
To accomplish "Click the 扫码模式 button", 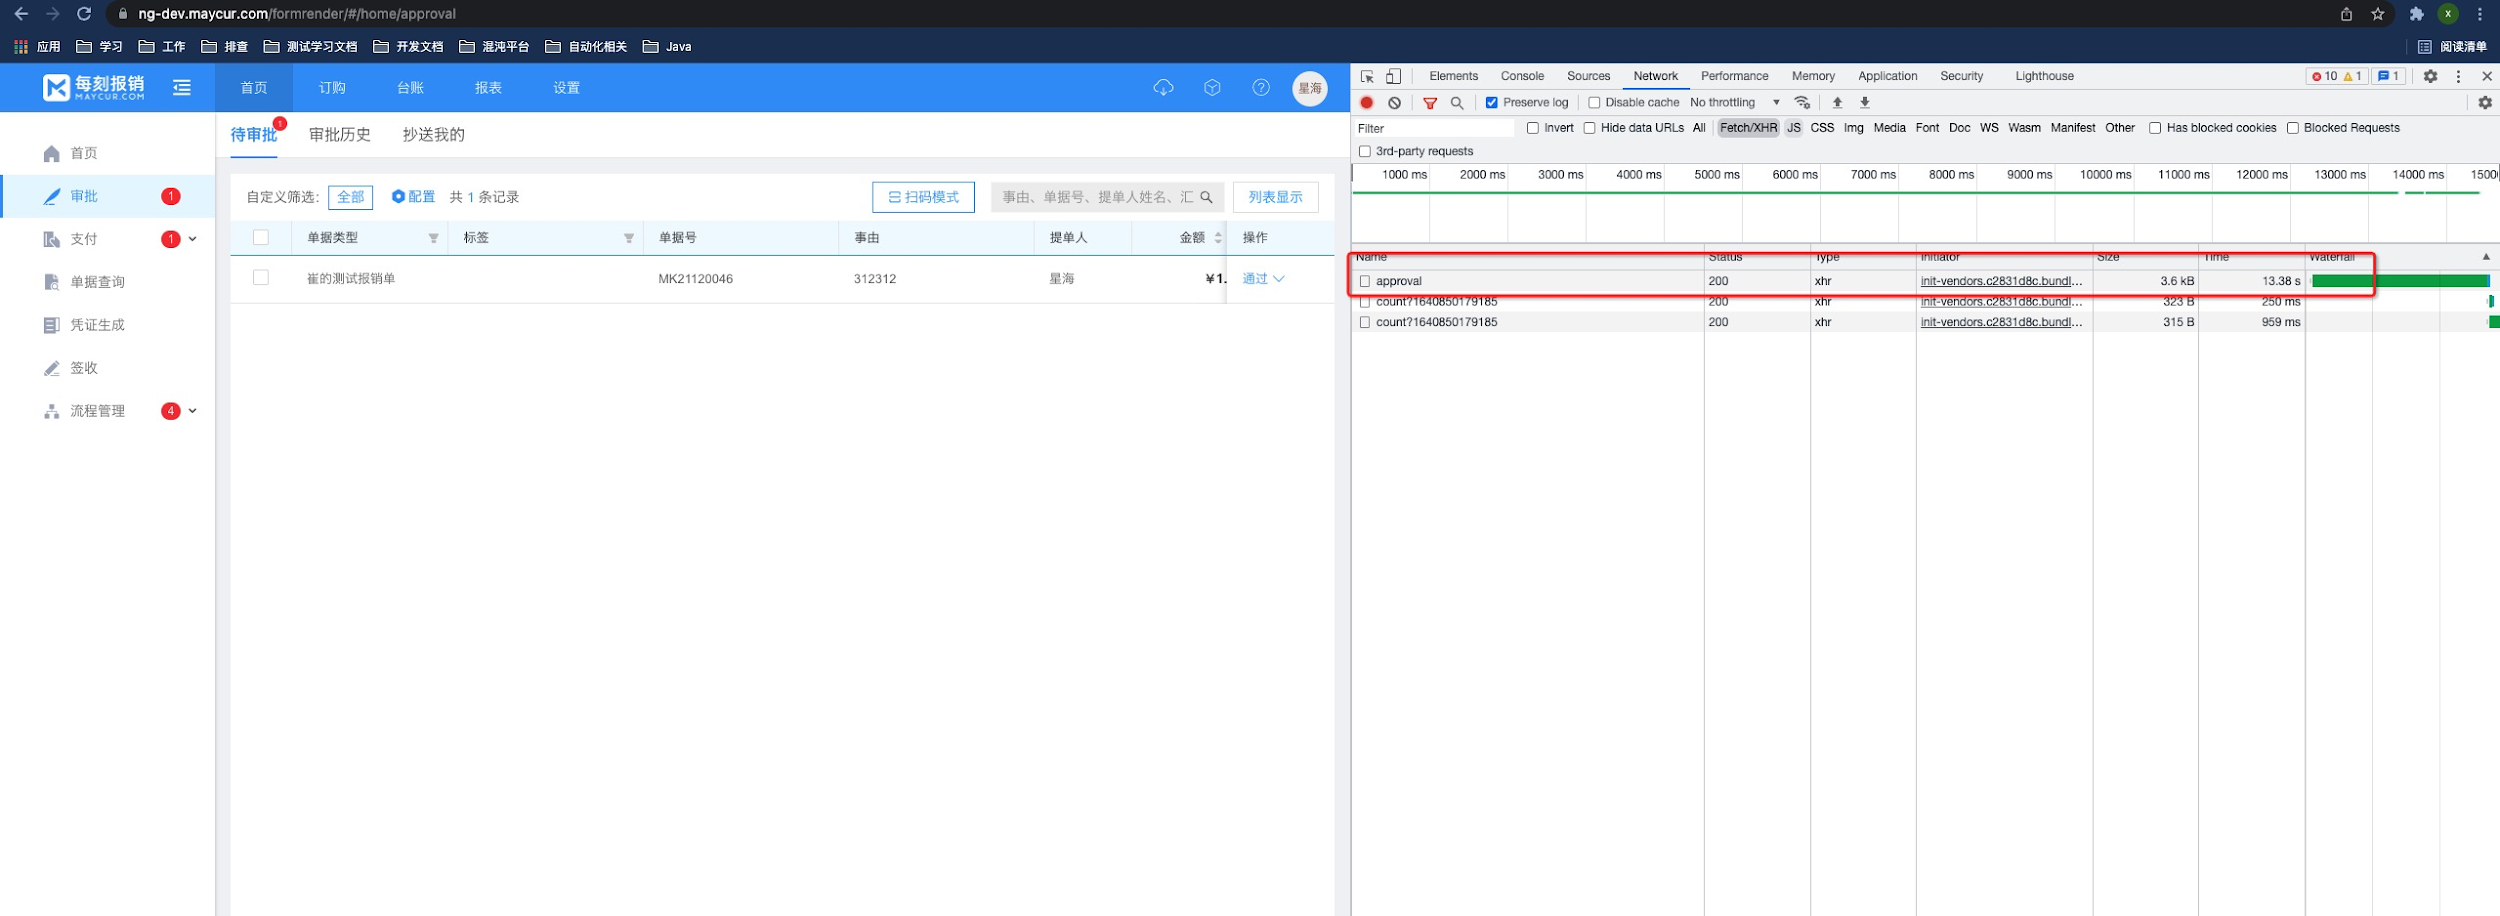I will 923,197.
